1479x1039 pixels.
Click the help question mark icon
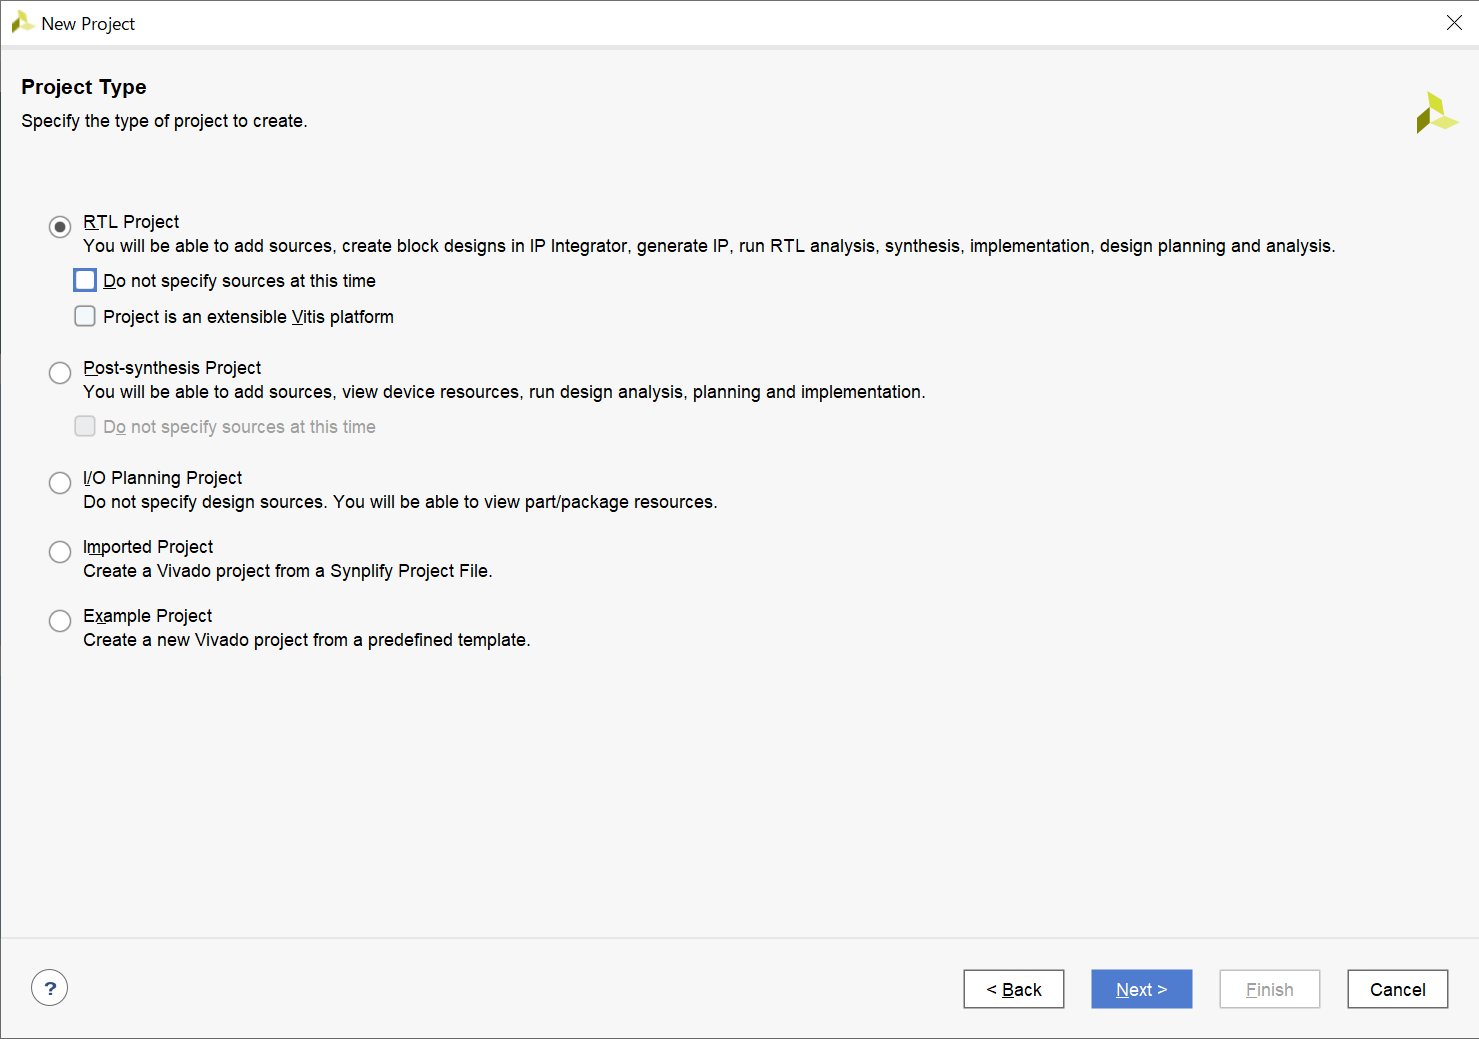pos(50,988)
